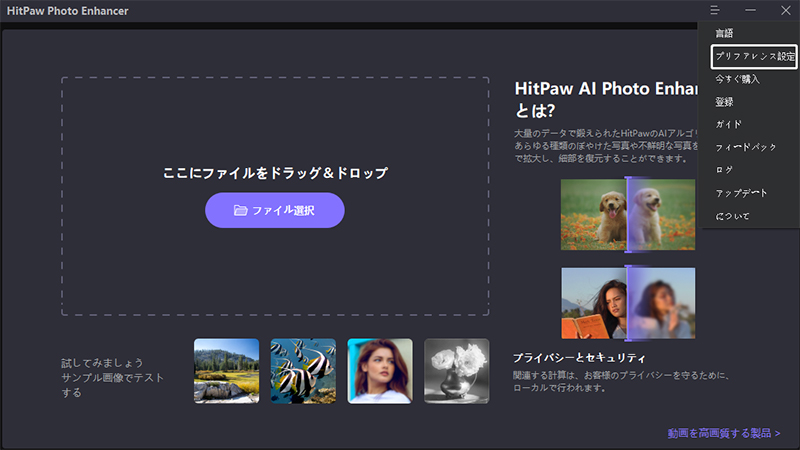Click the puppy before/after comparison image

(x=628, y=214)
